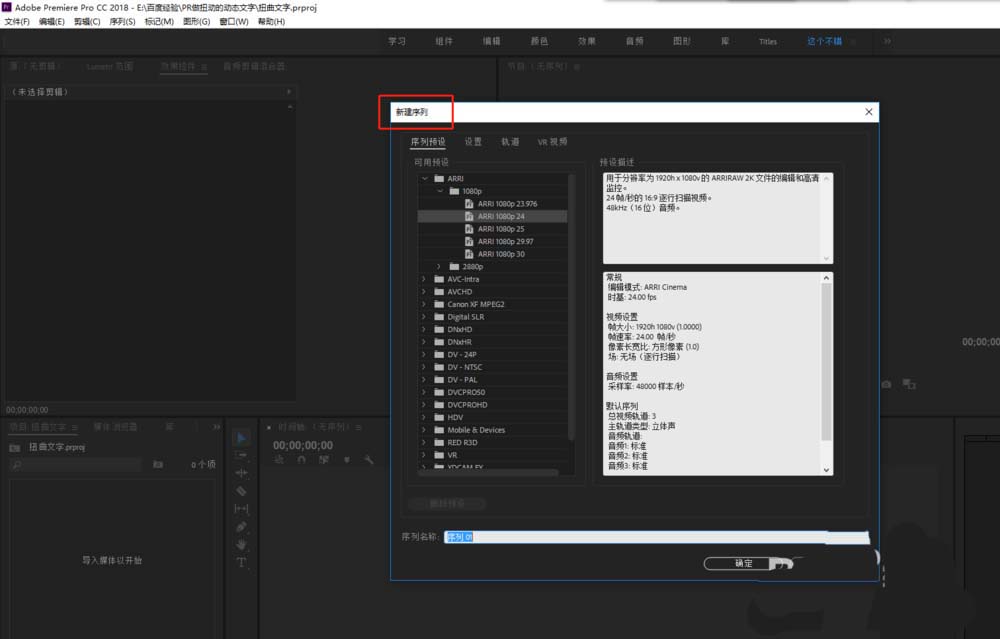Image resolution: width=1000 pixels, height=639 pixels.
Task: Click the magnifier icon in the project panel search
Action: point(16,463)
